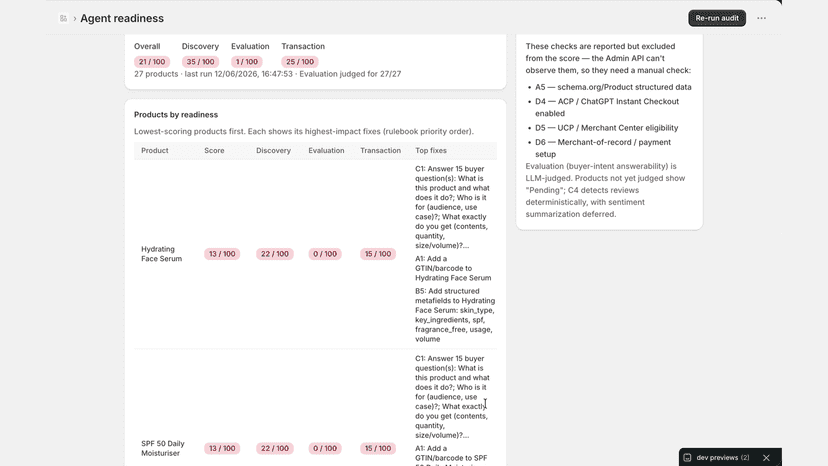Screen dimensions: 828x466
Task: Click the dev previews (2) label
Action: click(722, 458)
